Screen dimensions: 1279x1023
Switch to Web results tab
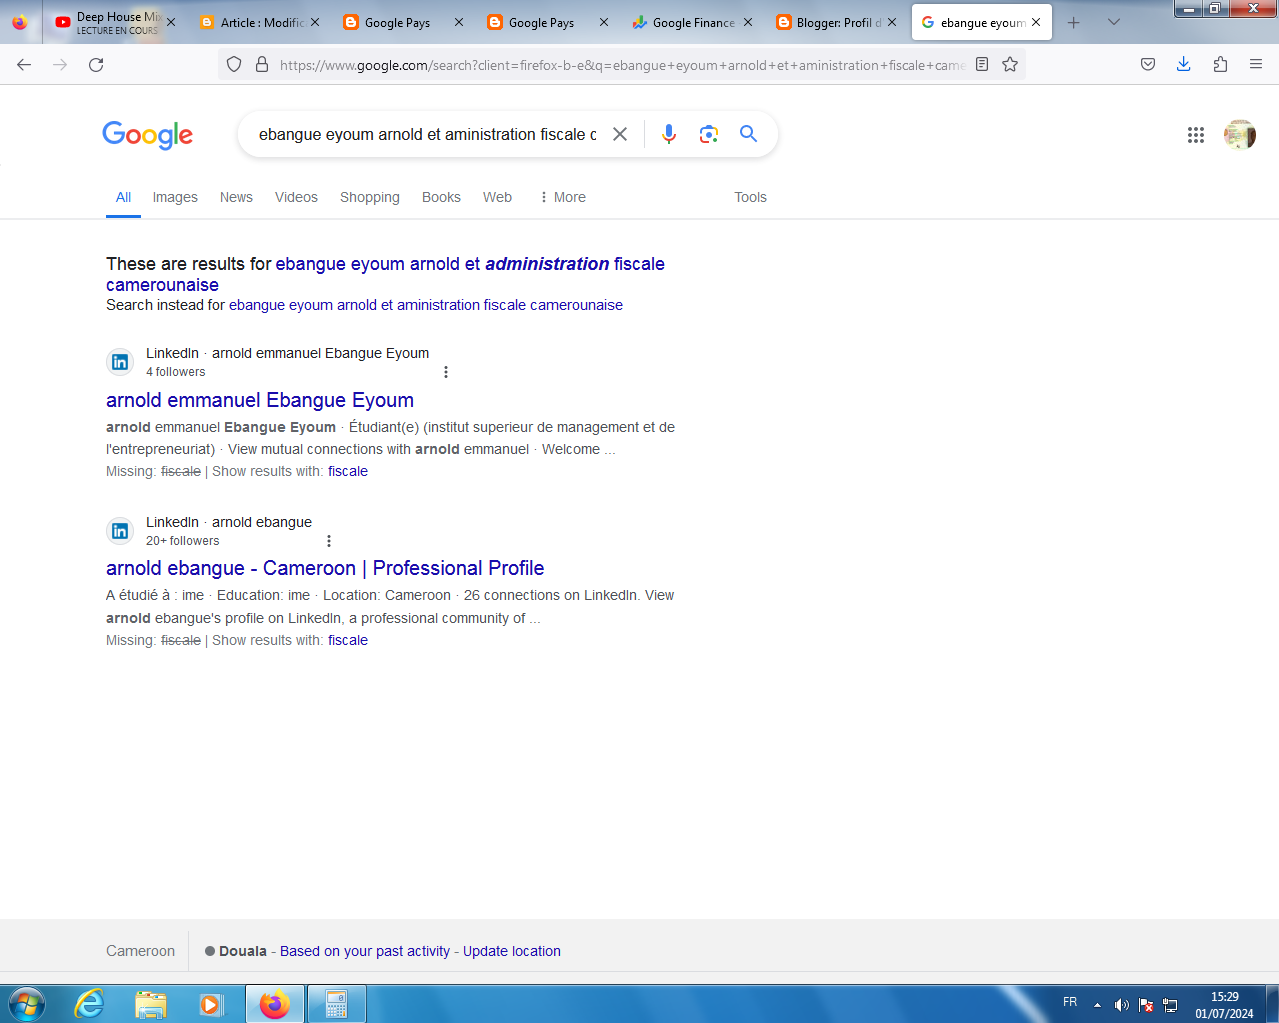point(497,197)
